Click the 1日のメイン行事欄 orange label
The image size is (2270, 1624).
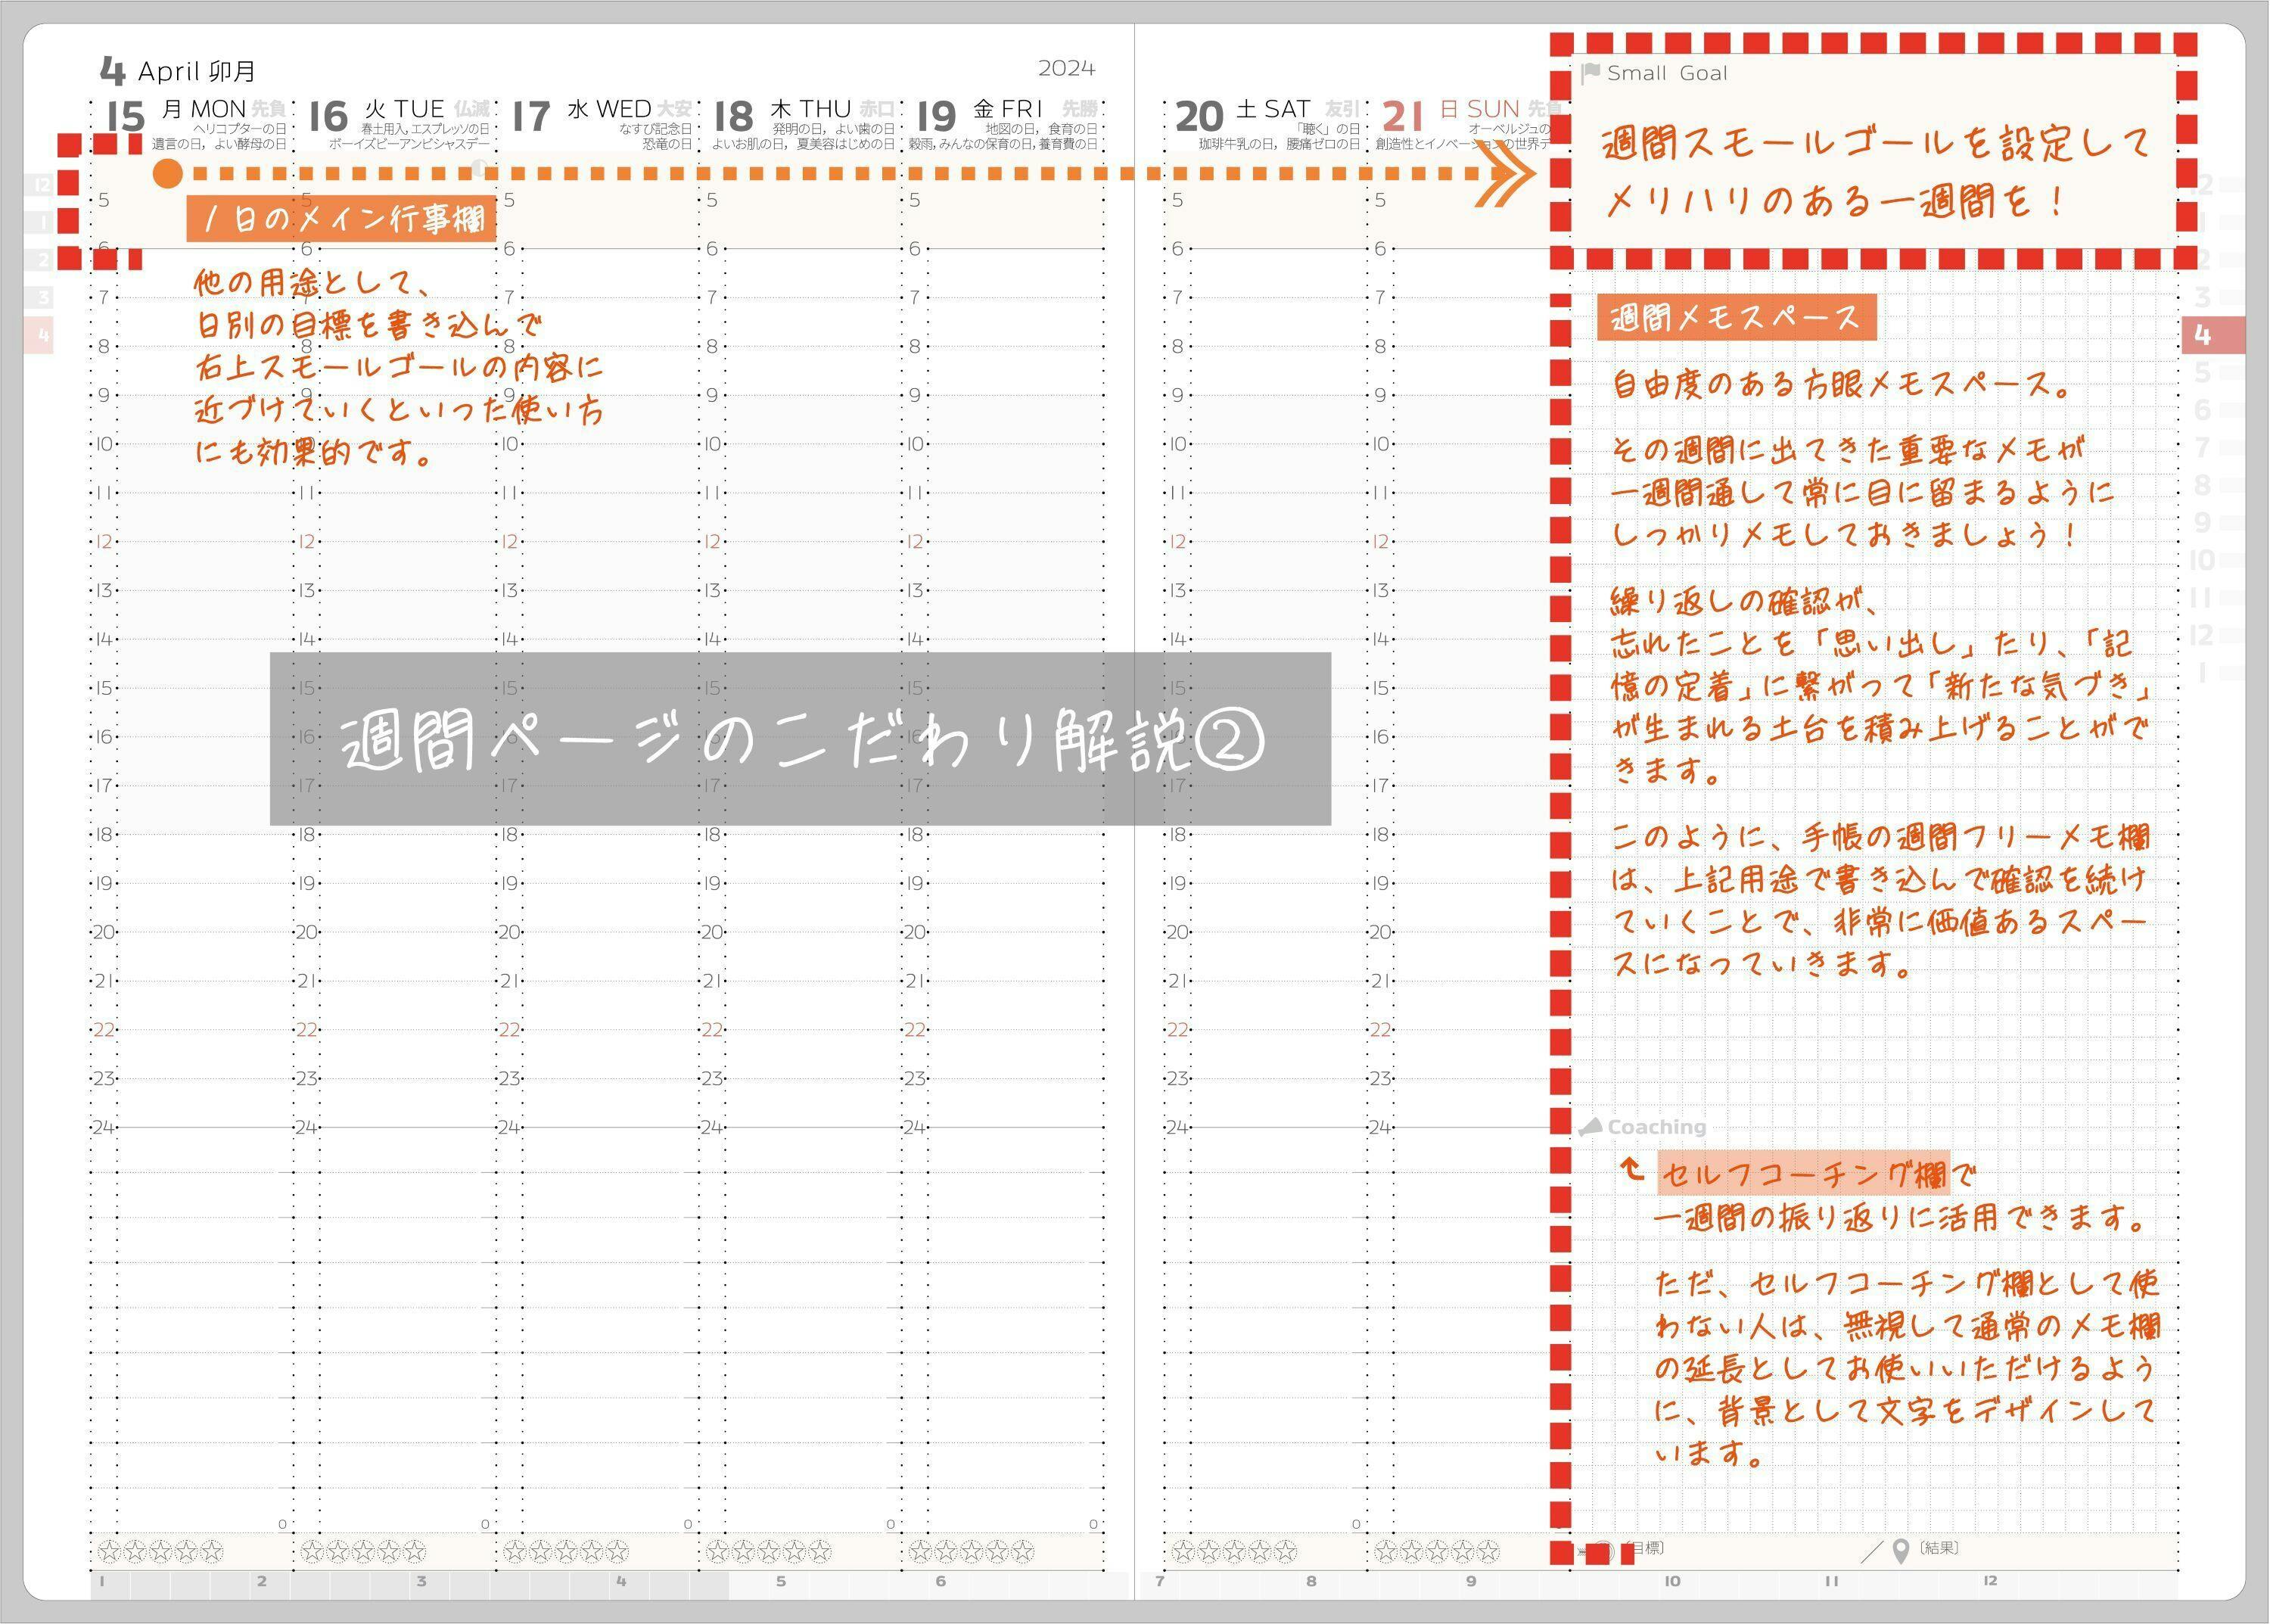[341, 219]
